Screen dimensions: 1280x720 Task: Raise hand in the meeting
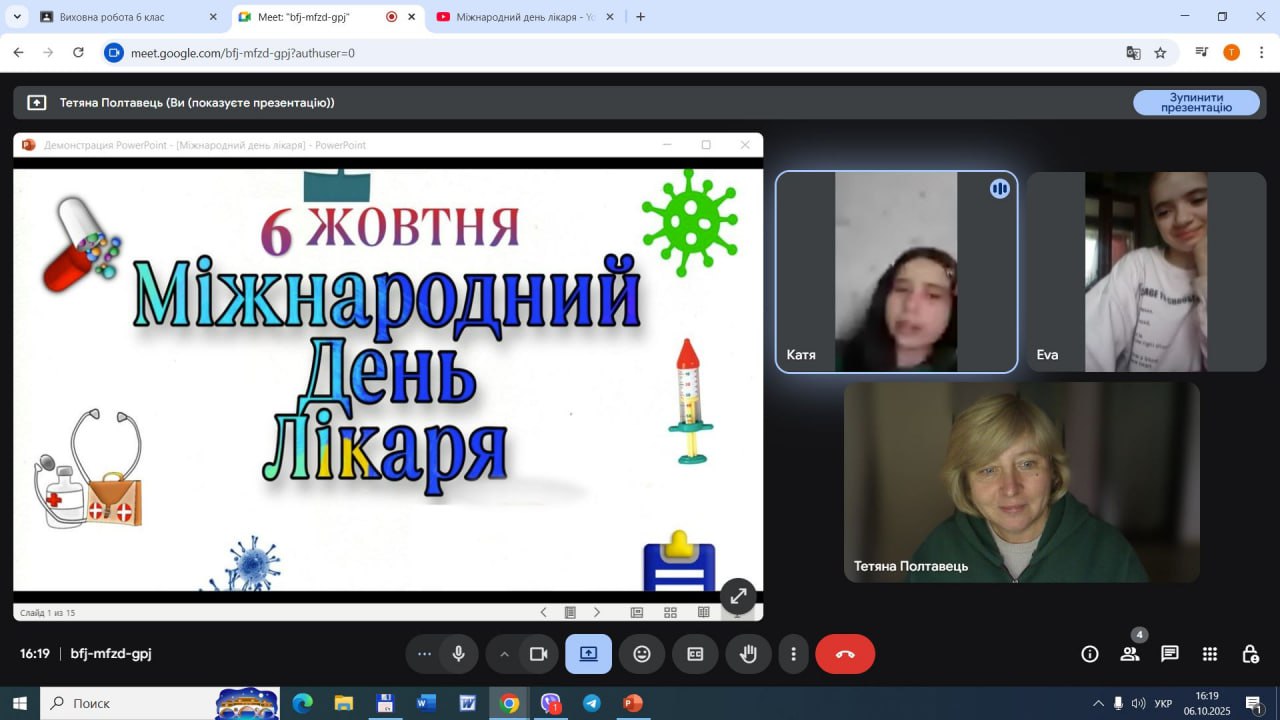[748, 654]
